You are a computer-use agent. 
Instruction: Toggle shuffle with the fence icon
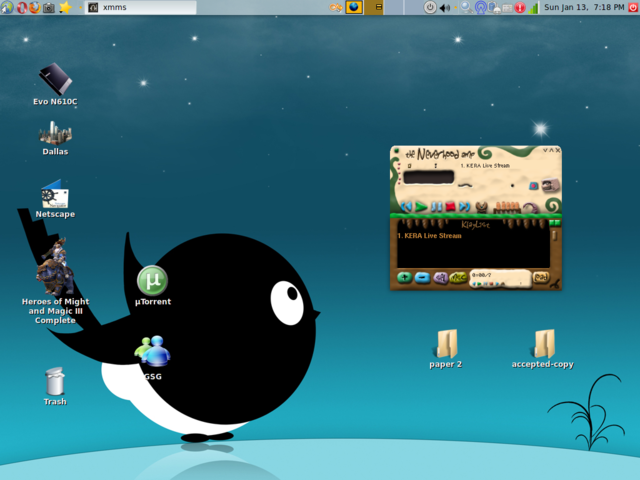(507, 207)
